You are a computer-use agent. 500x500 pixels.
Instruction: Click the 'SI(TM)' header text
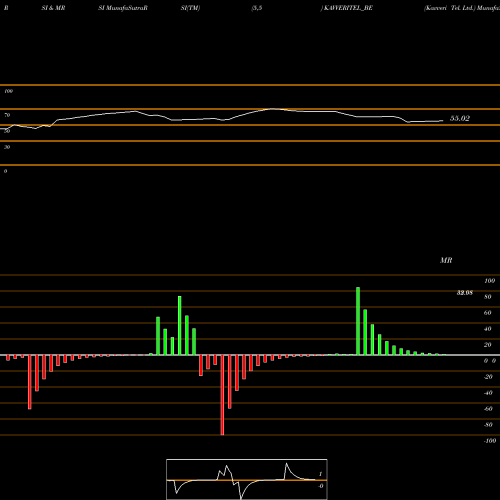pos(190,8)
